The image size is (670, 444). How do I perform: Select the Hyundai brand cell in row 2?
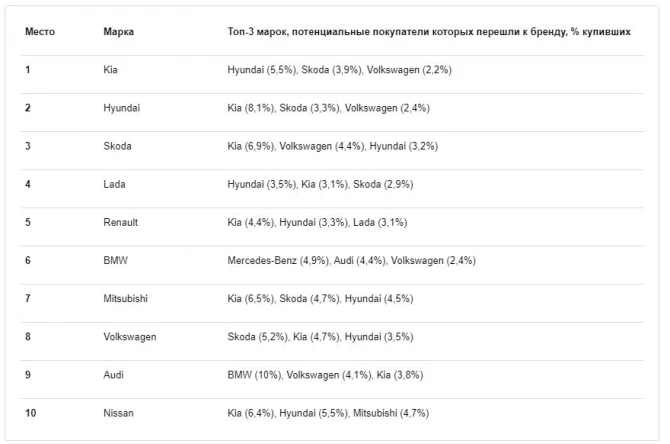click(121, 108)
